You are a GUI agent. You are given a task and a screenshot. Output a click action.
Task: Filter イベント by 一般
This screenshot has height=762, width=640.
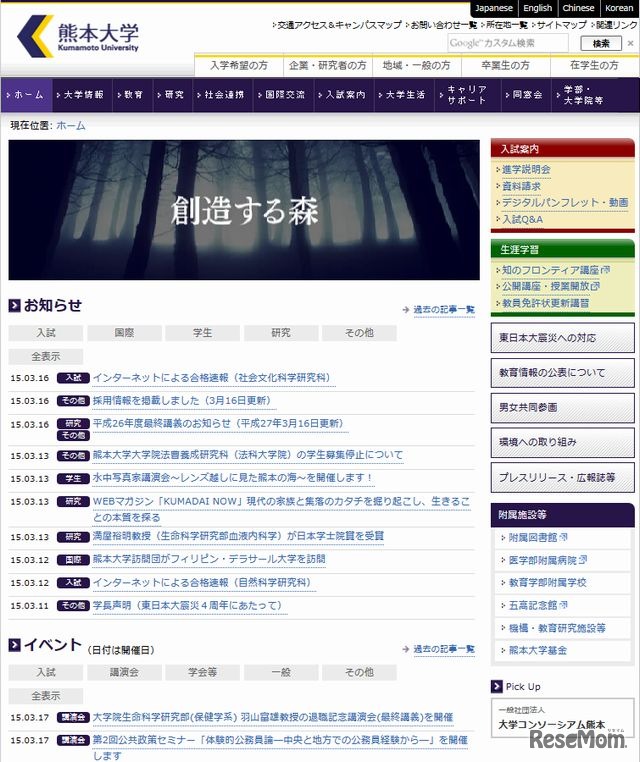coord(281,673)
